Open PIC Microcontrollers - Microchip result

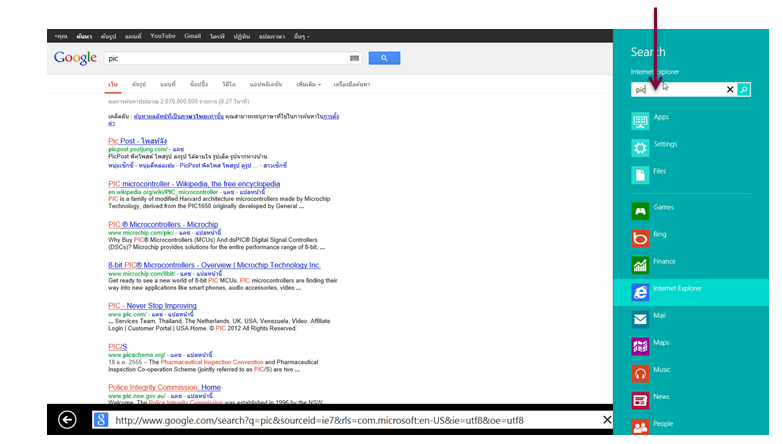(163, 224)
